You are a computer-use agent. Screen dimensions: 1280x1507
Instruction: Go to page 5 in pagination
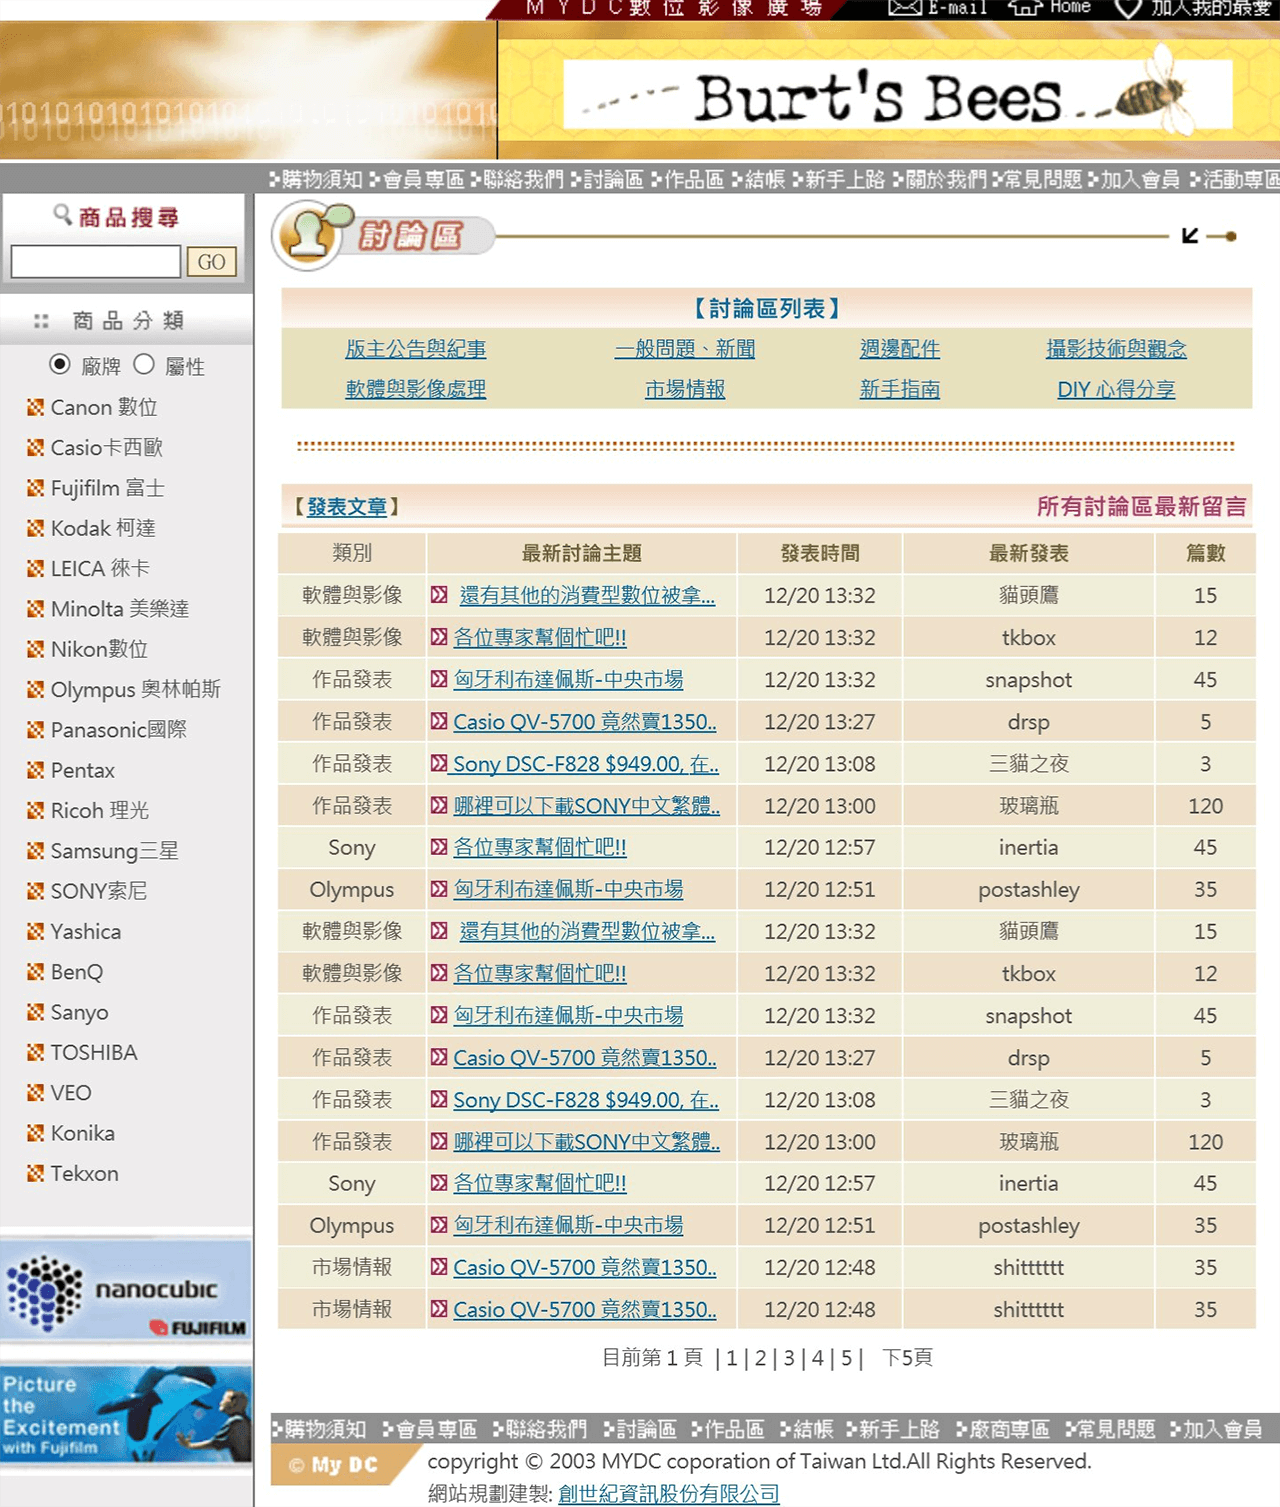[846, 1358]
